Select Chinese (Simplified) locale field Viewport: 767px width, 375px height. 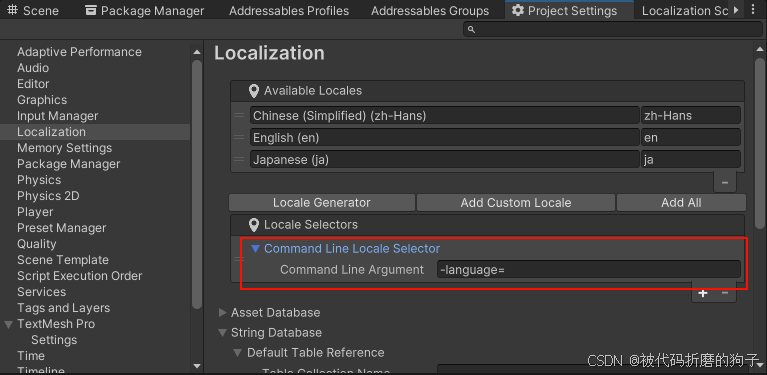point(444,116)
